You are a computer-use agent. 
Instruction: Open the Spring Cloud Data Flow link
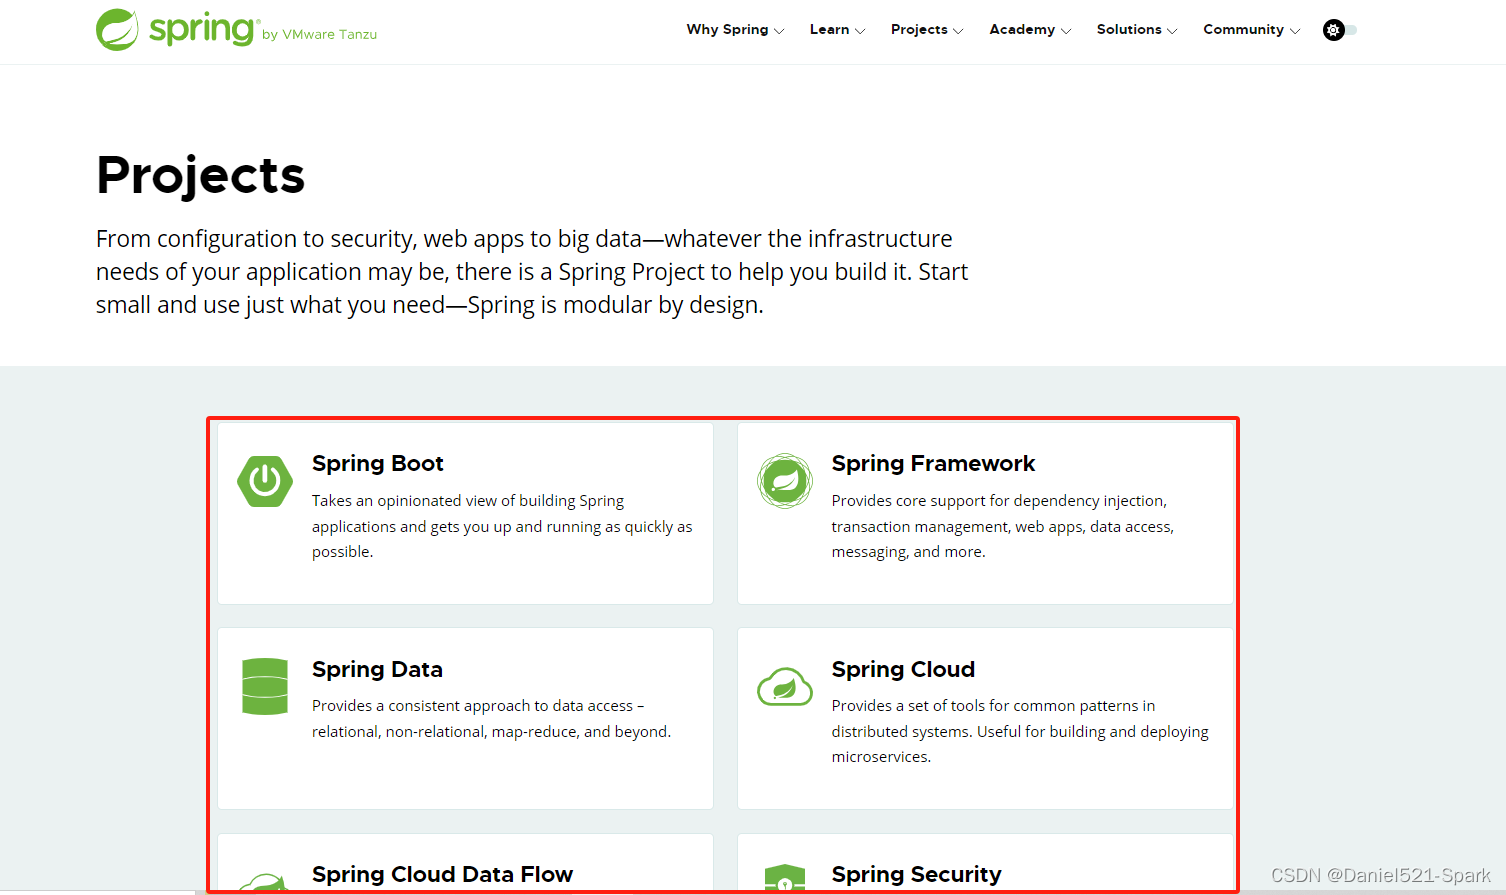coord(442,874)
